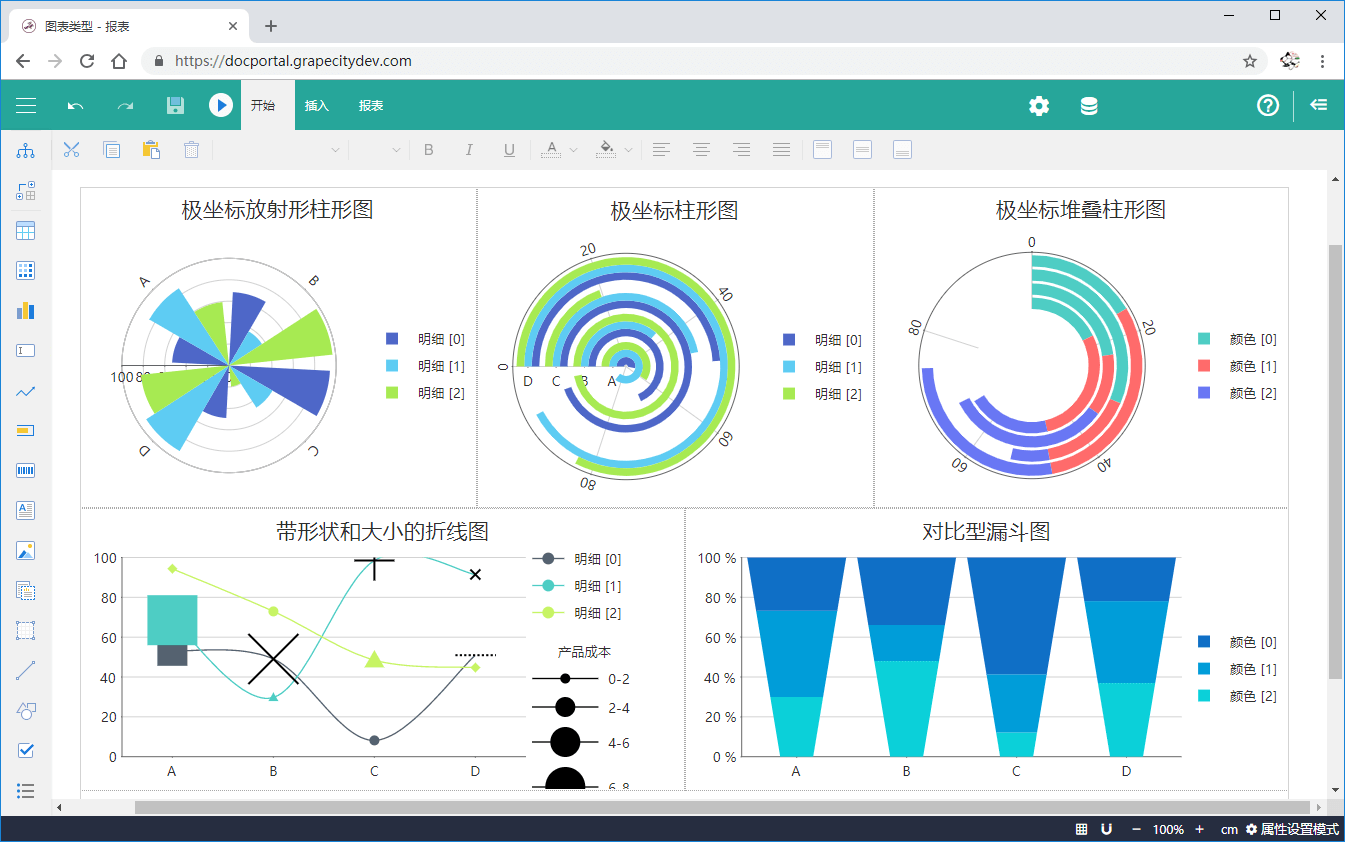Select the checkbox control tool
Screen dimensions: 1345x842
tap(26, 751)
